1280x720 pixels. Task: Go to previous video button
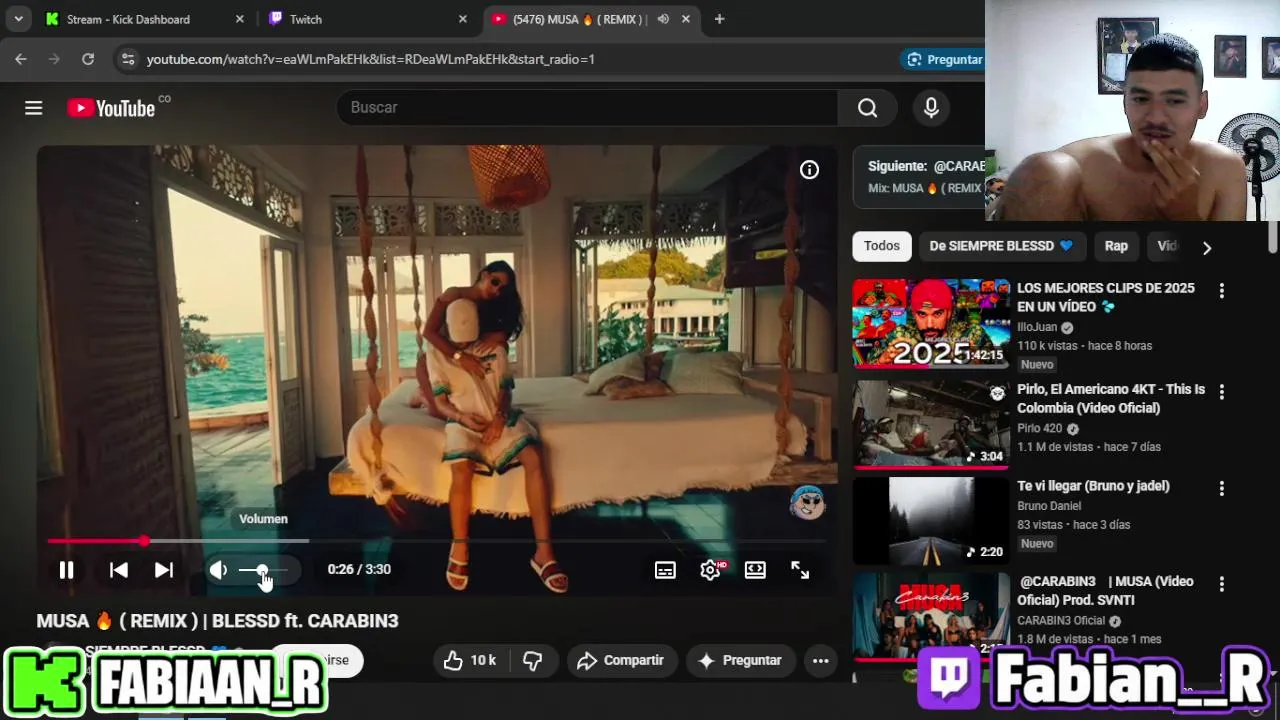point(118,570)
